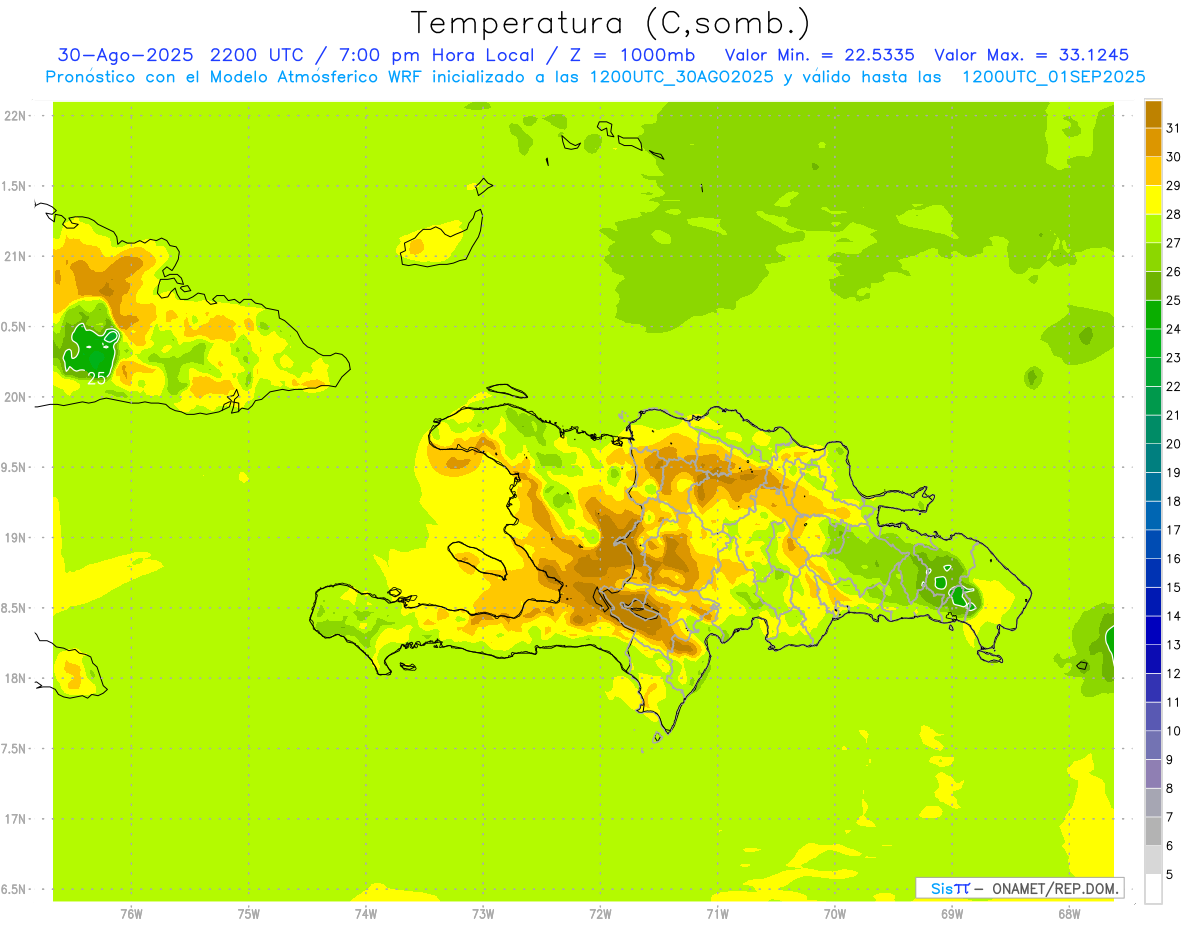
Task: Click the gray legend swatch between 6 and 7
Action: tap(1153, 831)
